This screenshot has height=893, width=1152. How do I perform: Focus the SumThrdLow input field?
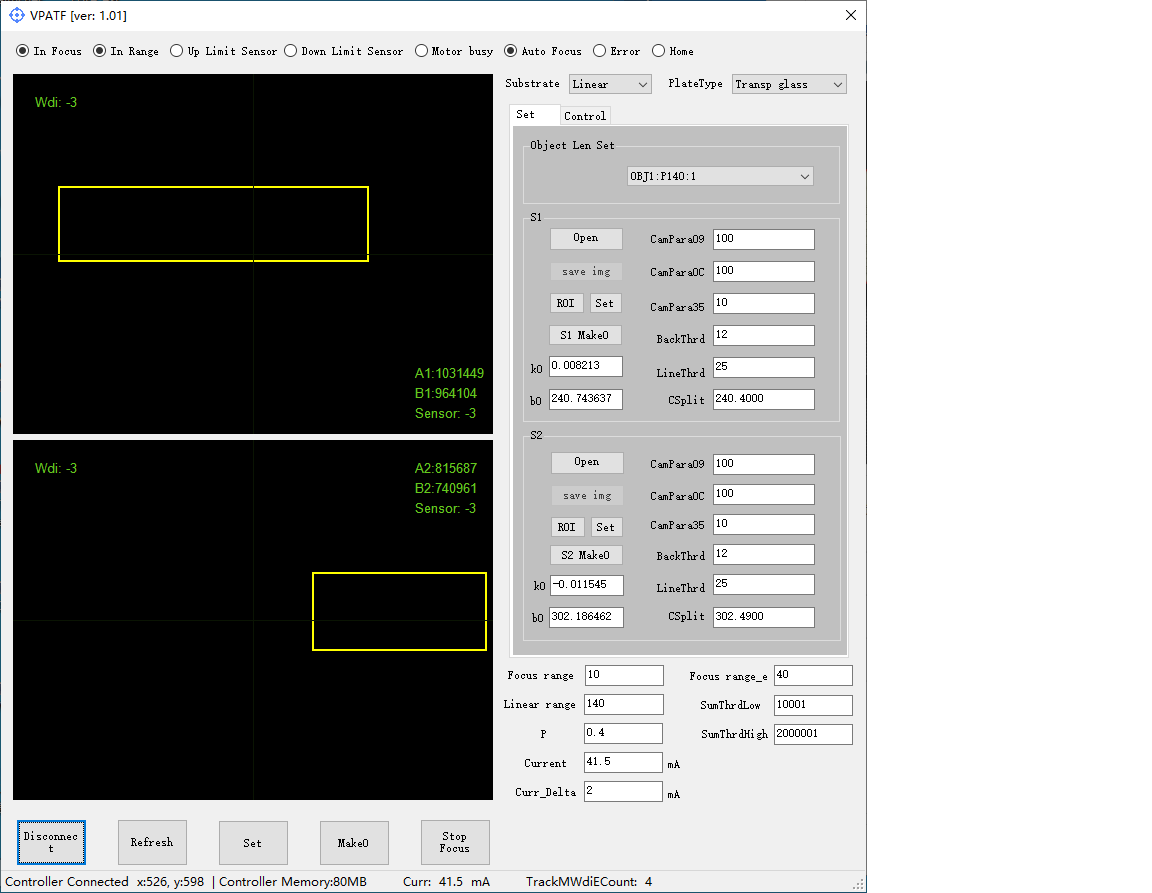(x=813, y=705)
